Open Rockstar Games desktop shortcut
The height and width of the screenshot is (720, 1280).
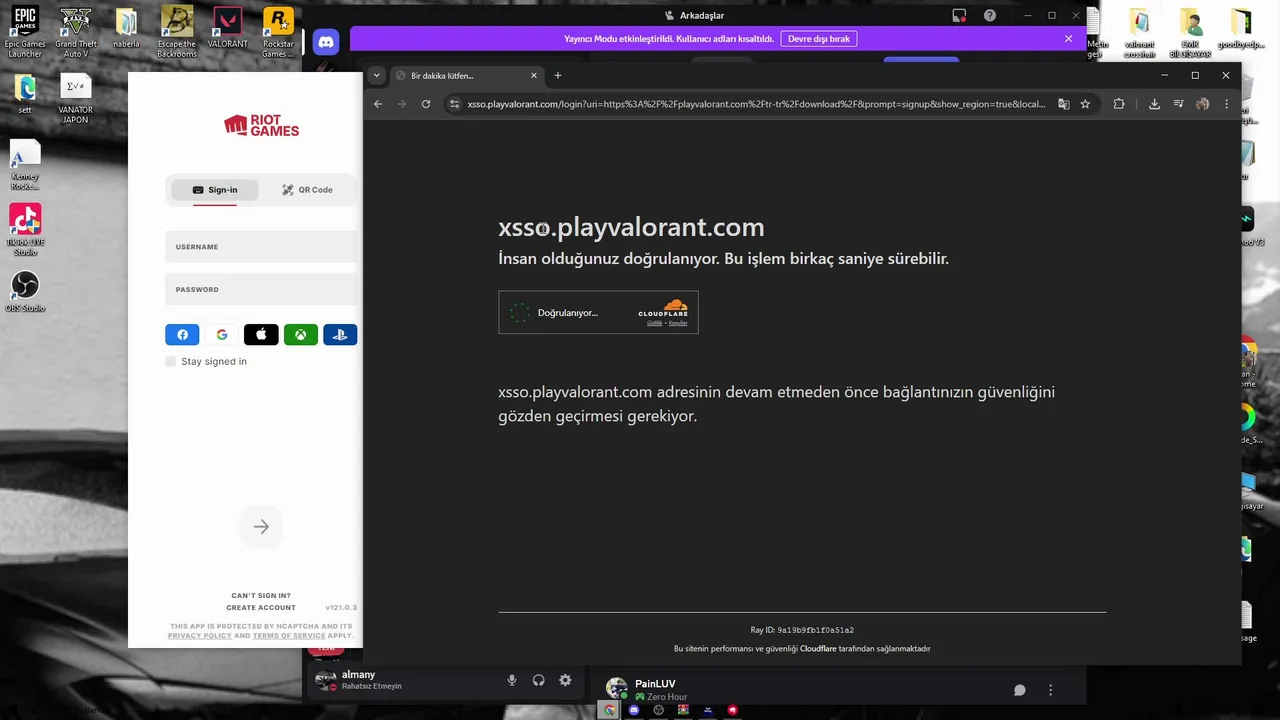coord(278,32)
